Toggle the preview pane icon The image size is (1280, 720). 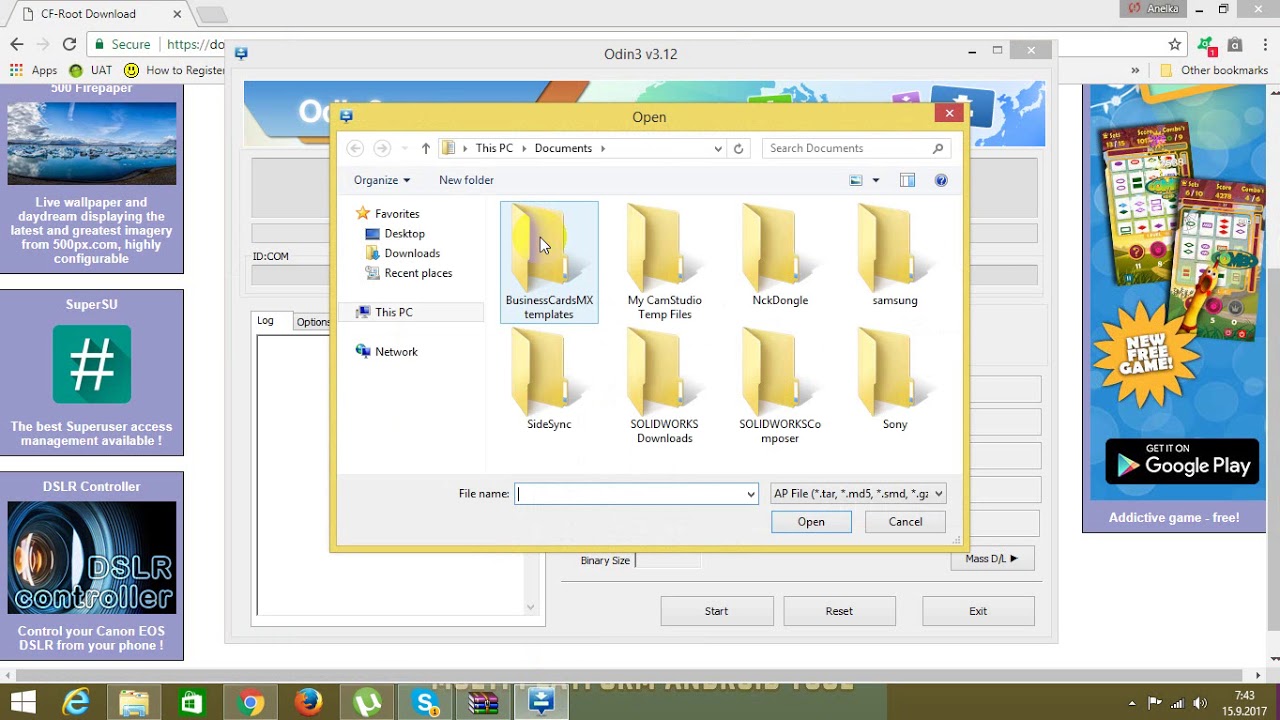[x=907, y=180]
